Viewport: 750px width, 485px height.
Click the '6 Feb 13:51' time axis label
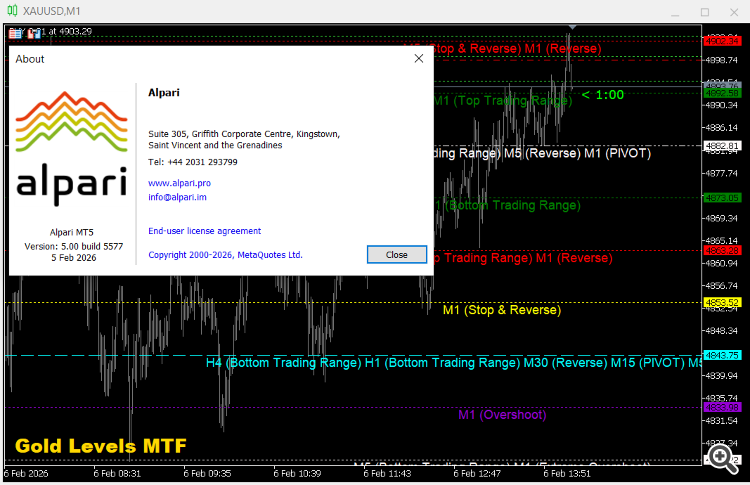click(567, 474)
